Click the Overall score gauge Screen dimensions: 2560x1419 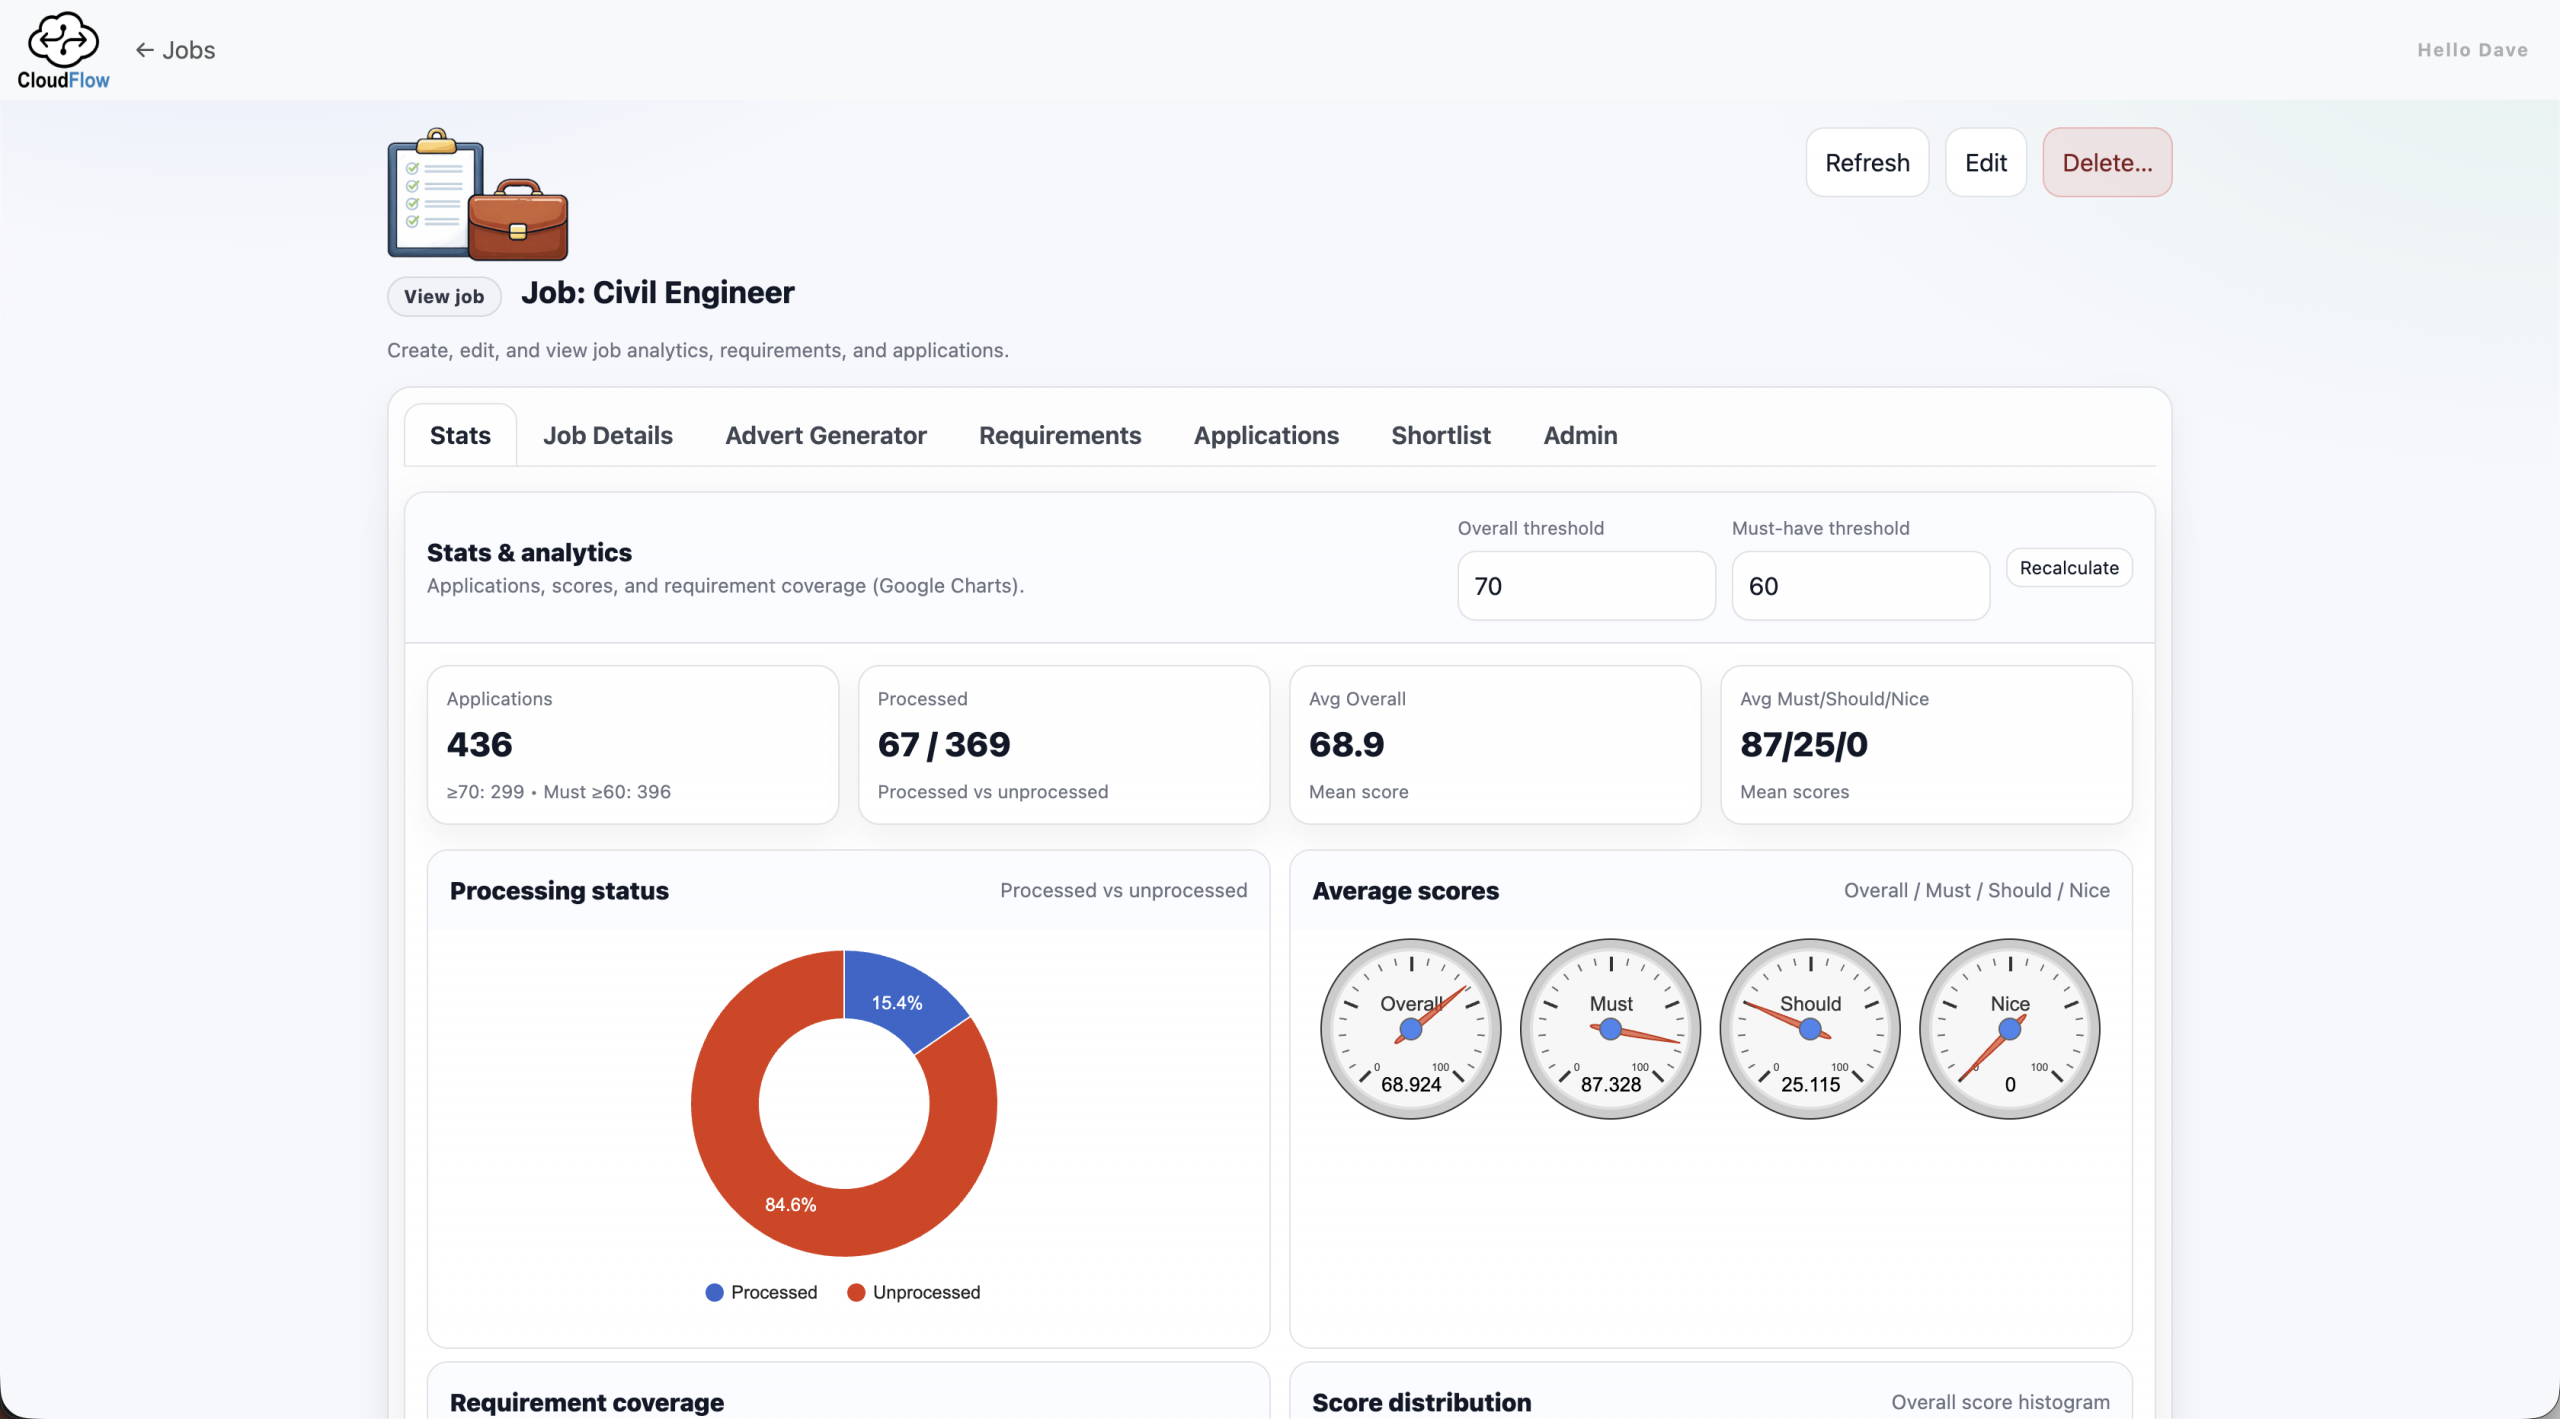(1410, 1028)
